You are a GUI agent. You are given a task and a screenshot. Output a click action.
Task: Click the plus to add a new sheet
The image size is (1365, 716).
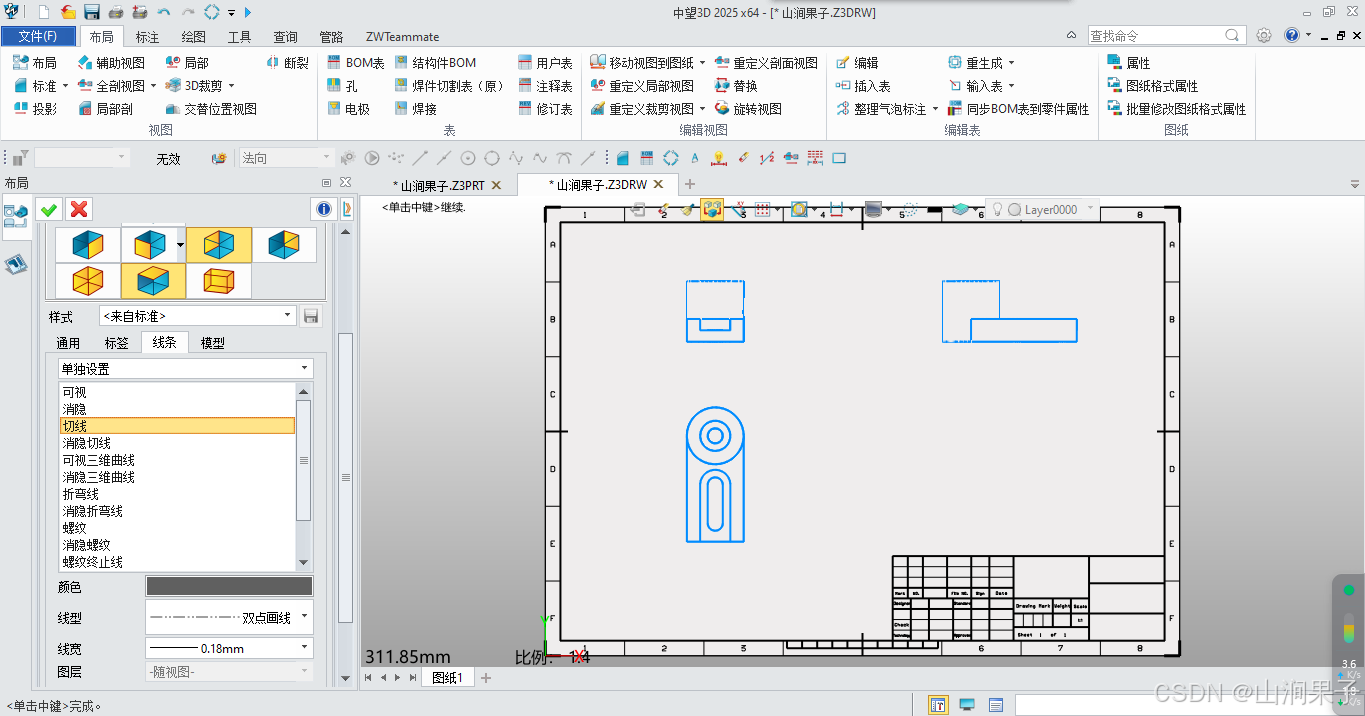(x=486, y=678)
